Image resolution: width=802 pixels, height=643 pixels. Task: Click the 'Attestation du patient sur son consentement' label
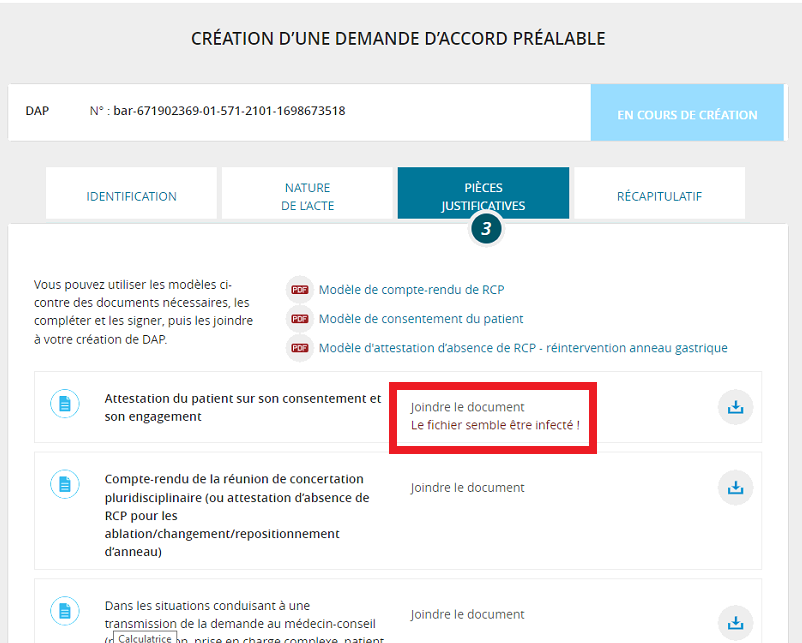tap(243, 408)
